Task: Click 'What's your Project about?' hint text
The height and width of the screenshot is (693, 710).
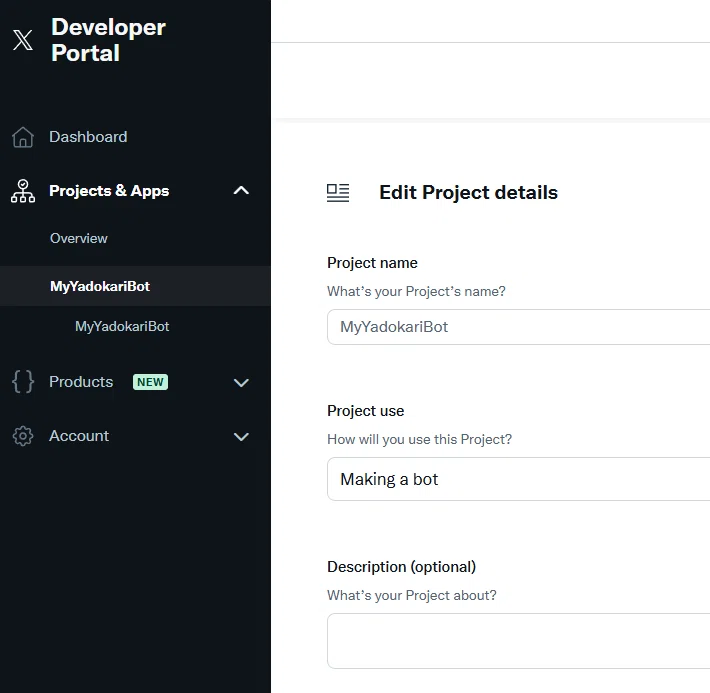Action: pos(412,595)
